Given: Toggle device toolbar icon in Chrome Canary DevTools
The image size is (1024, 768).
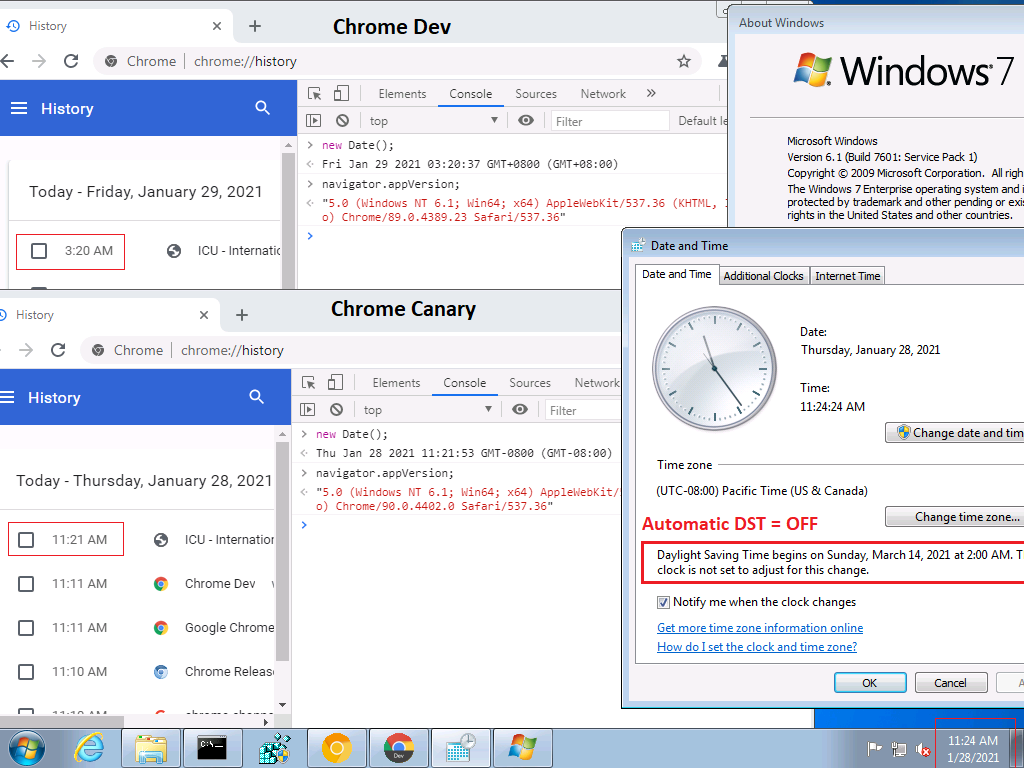Looking at the screenshot, I should pyautogui.click(x=335, y=383).
